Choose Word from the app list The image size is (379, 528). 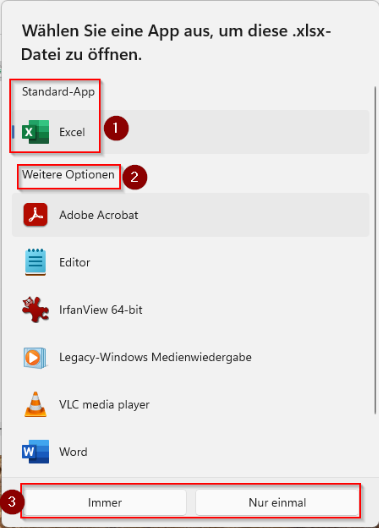191,452
